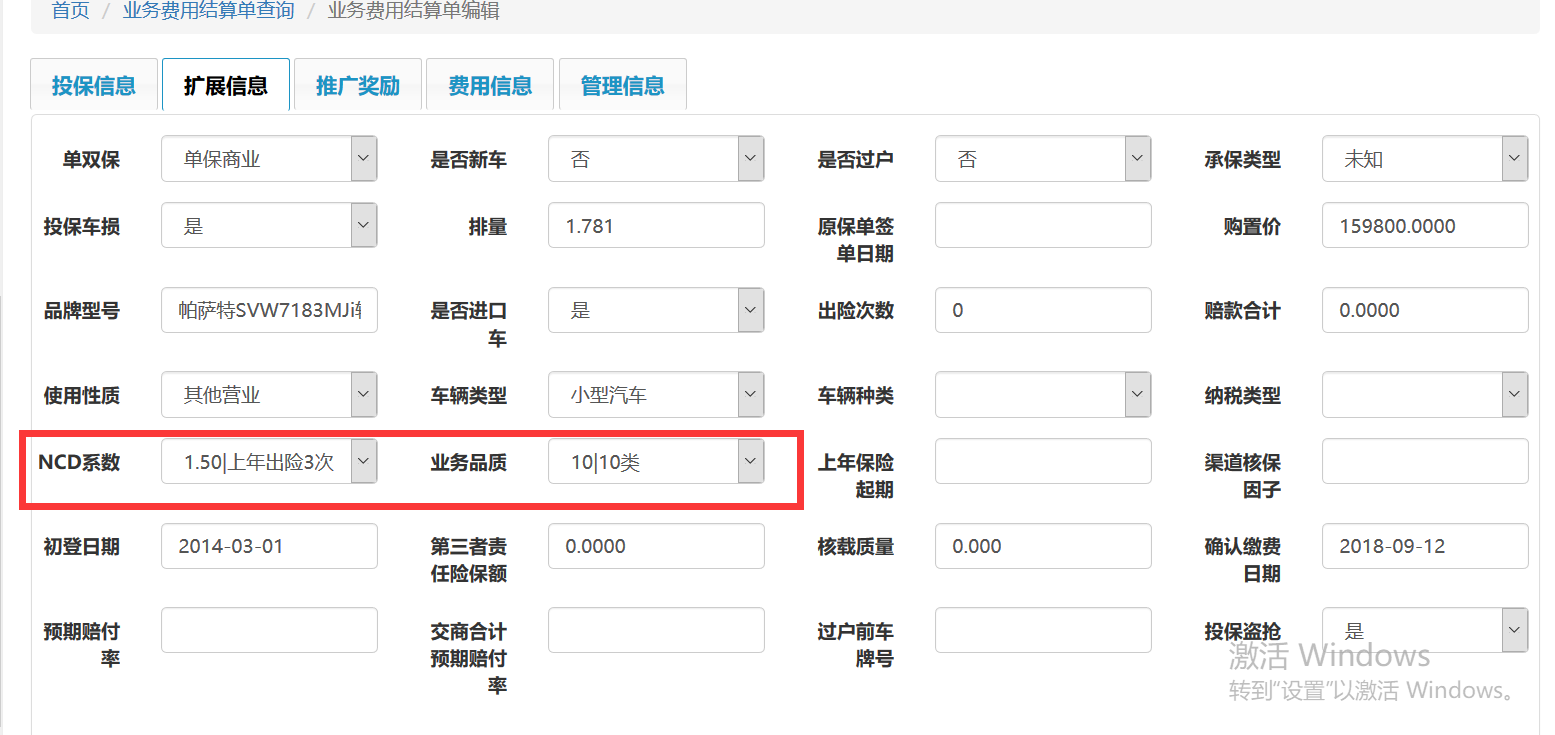1555x735 pixels.
Task: Switch to the 投保信息 tab
Action: pos(94,86)
